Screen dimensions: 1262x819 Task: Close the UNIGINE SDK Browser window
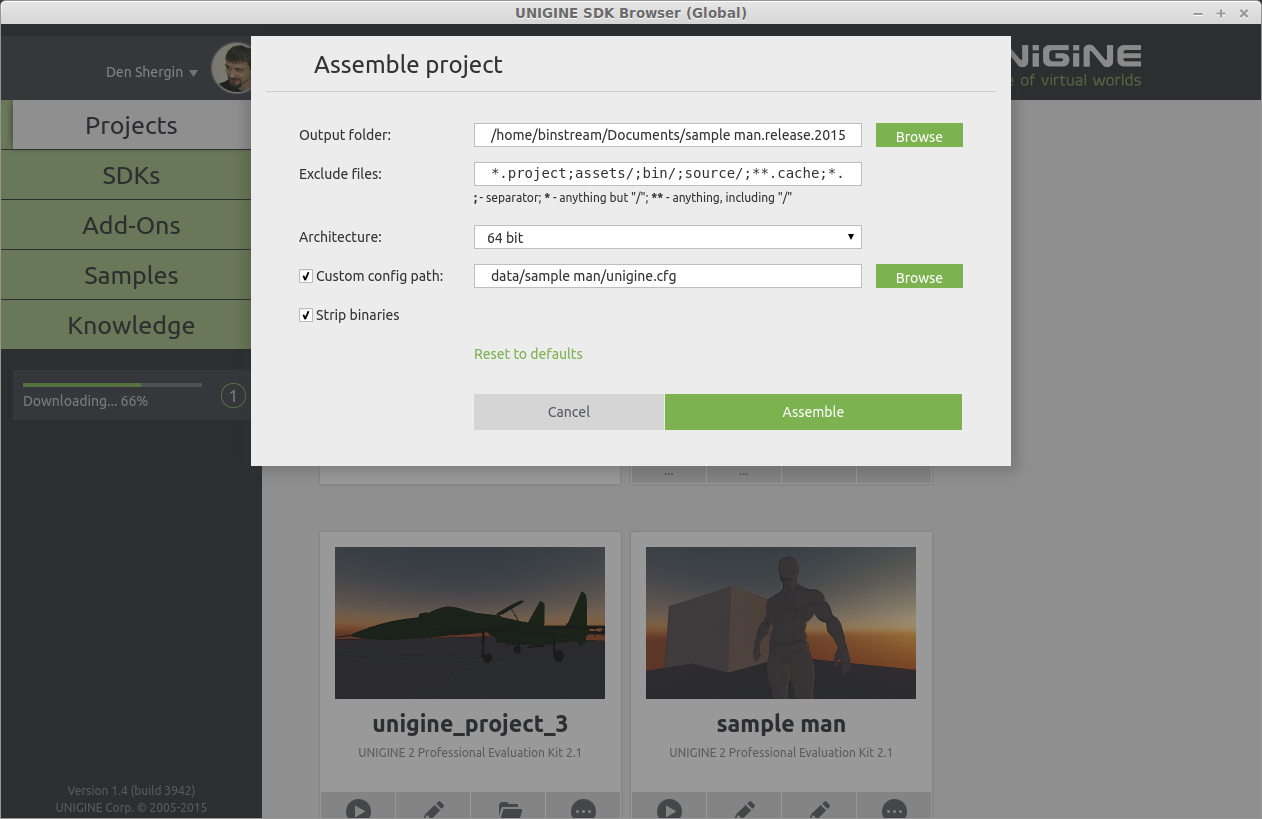click(1244, 13)
